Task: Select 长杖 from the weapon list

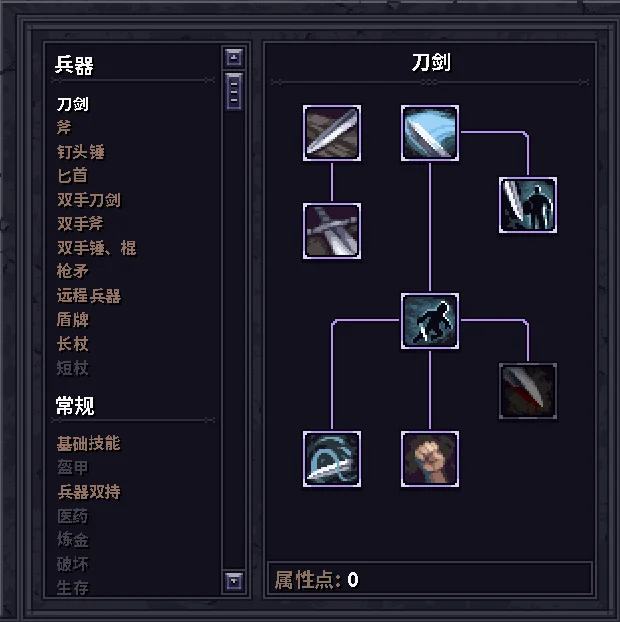Action: (x=72, y=344)
